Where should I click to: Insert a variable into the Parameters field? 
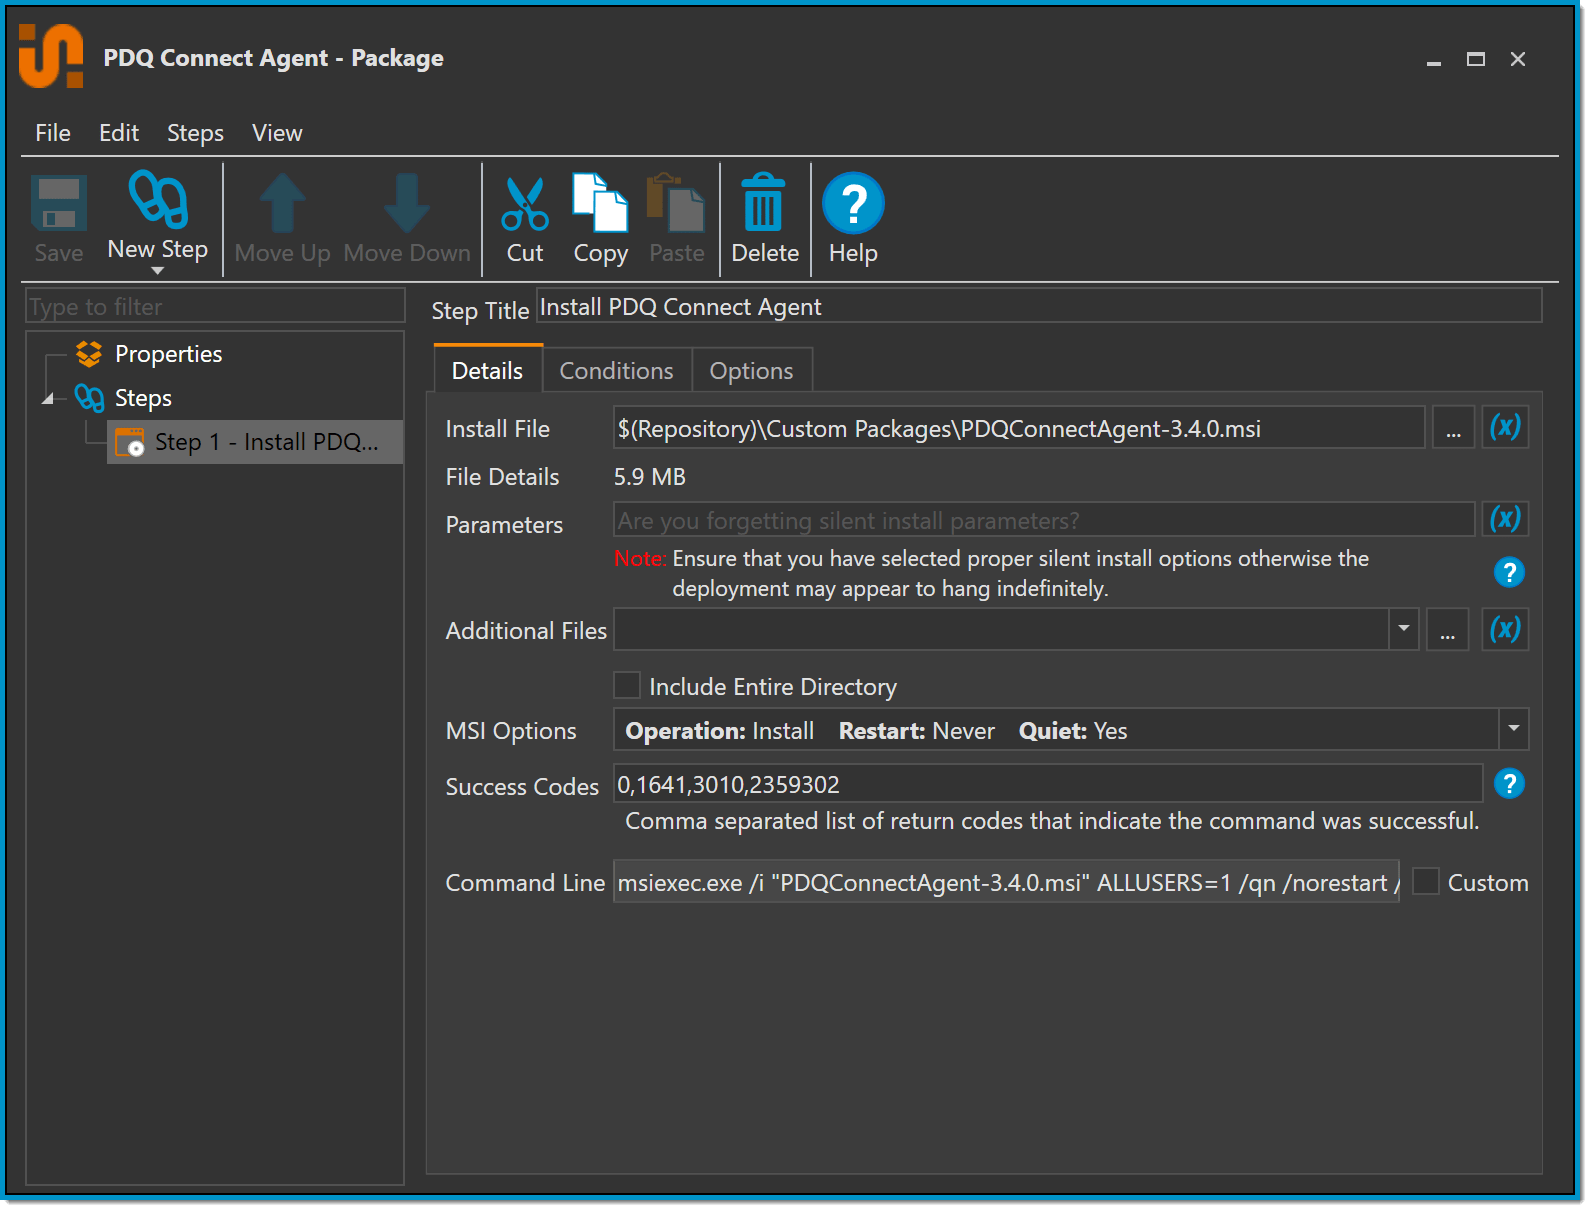click(1505, 519)
